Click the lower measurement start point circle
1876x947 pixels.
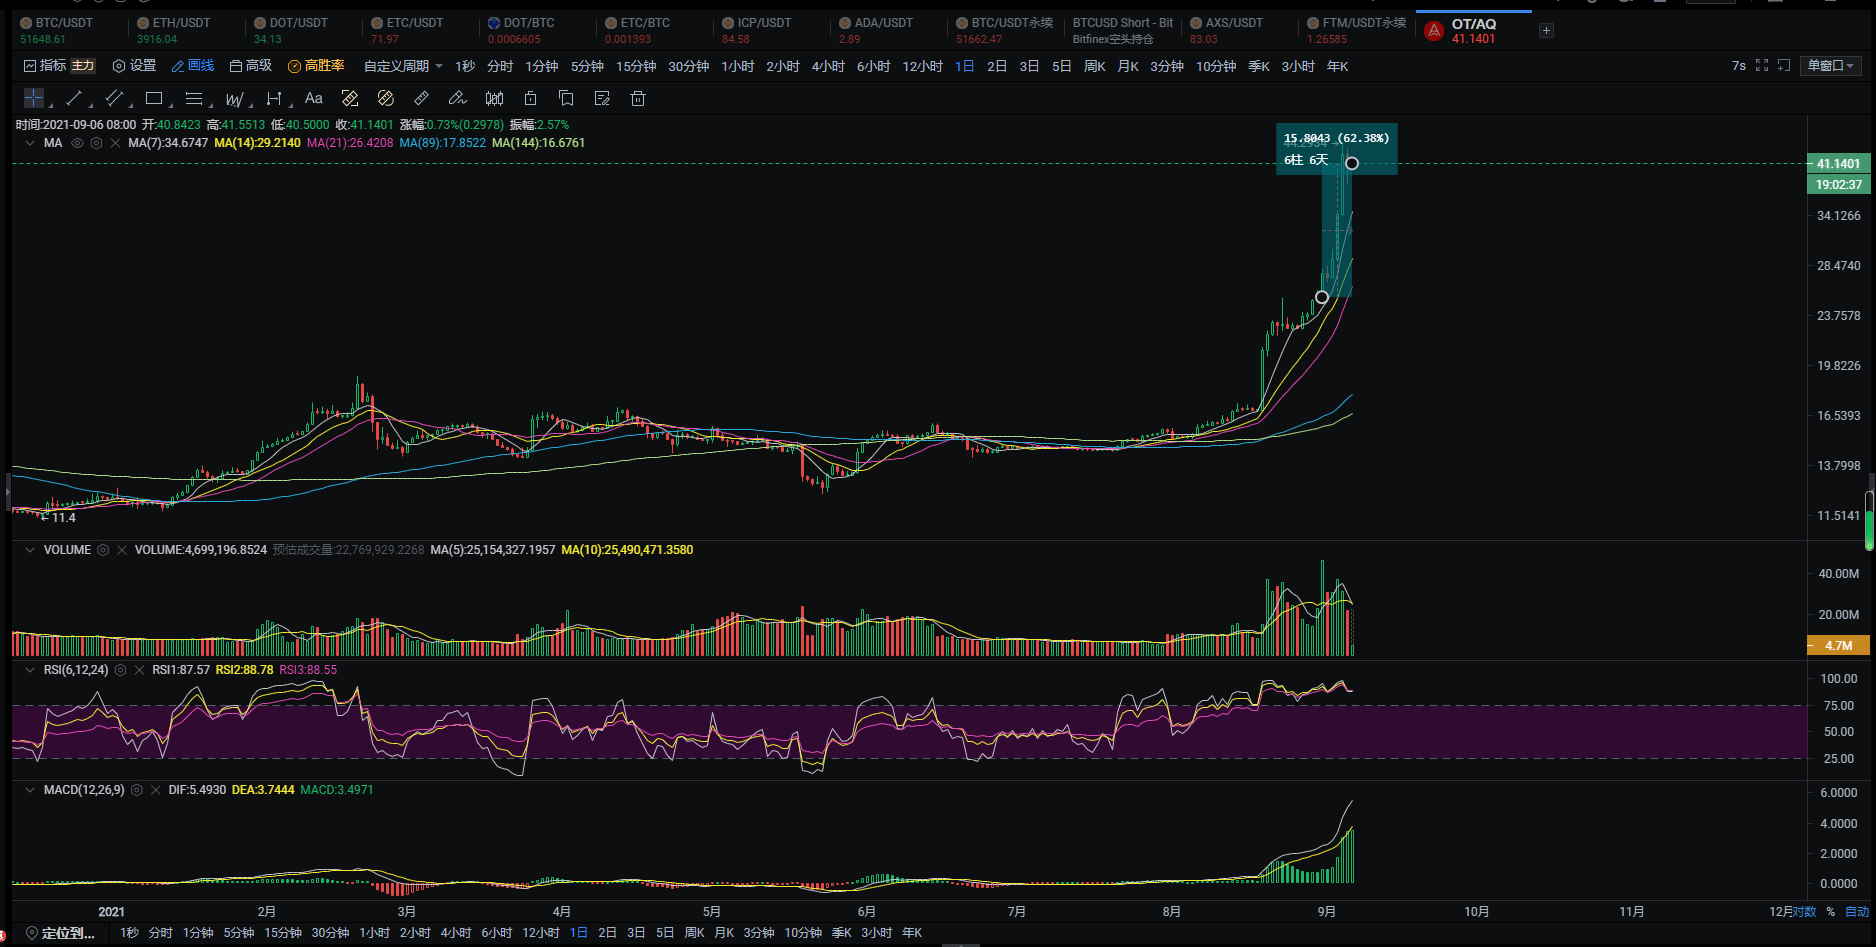tap(1322, 297)
